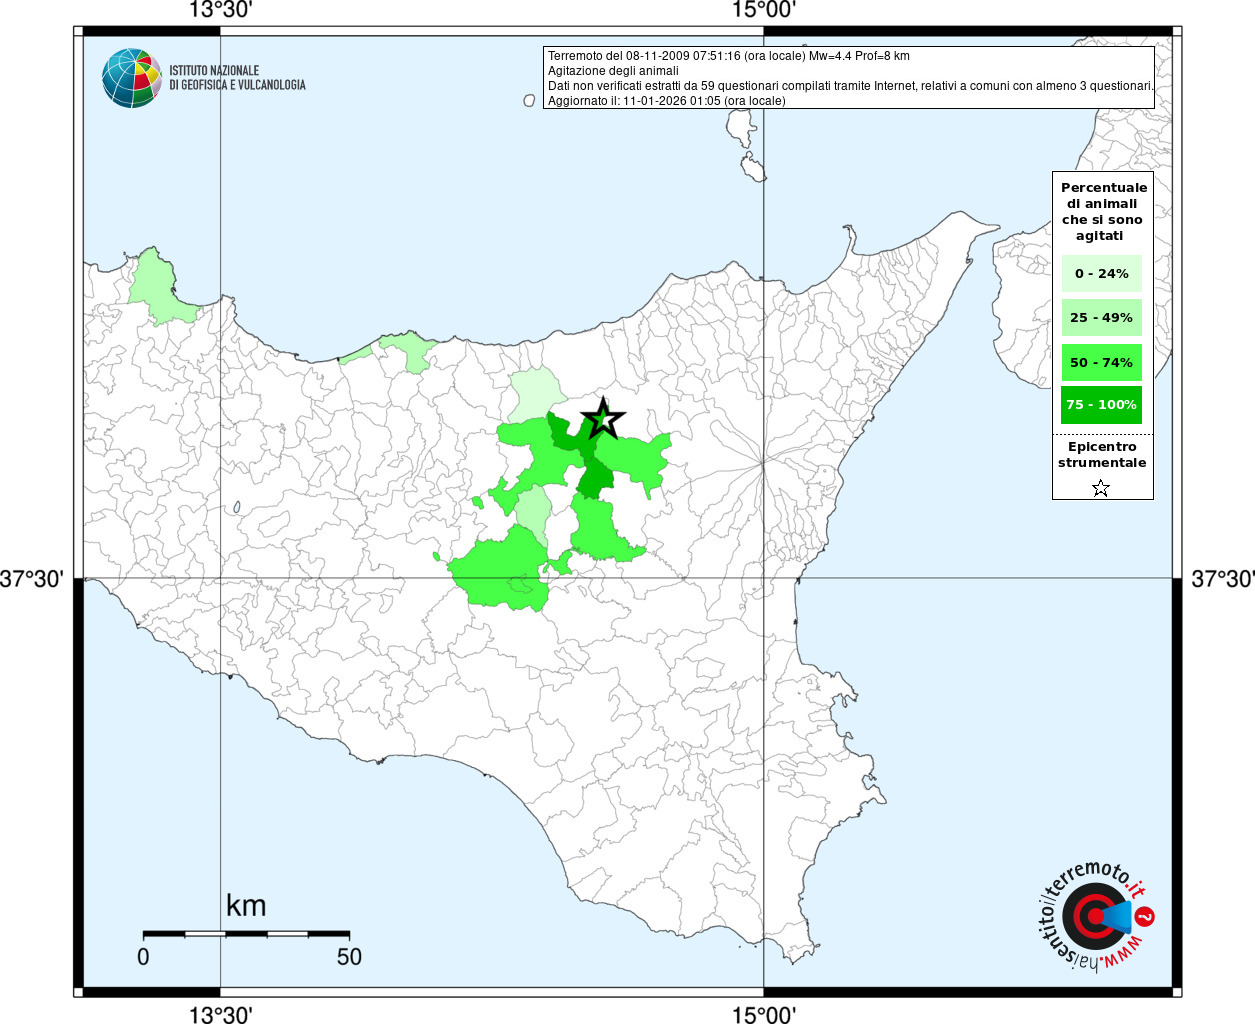This screenshot has width=1255, height=1024.
Task: Click the 'Aggiornato il: 11-01-2026' line
Action: click(x=667, y=101)
